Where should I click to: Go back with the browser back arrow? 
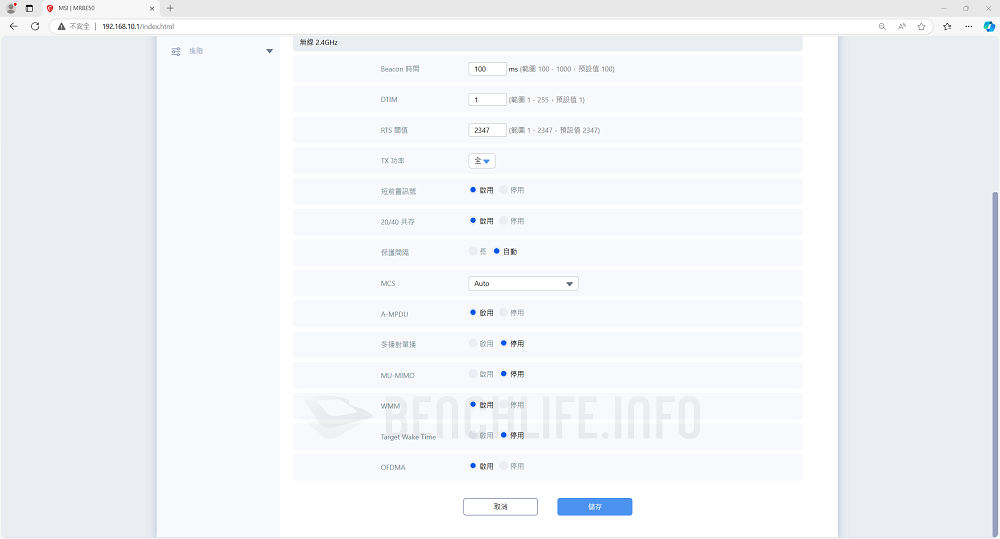click(x=13, y=26)
